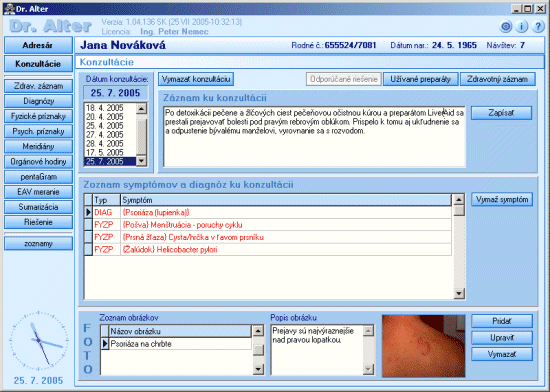
Task: Click the analog clock widget
Action: 38,340
